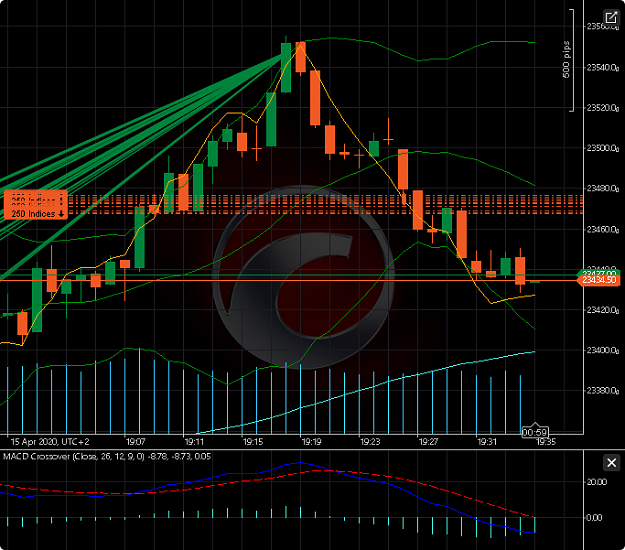
Task: Click the 19:27 time axis label
Action: pyautogui.click(x=428, y=442)
